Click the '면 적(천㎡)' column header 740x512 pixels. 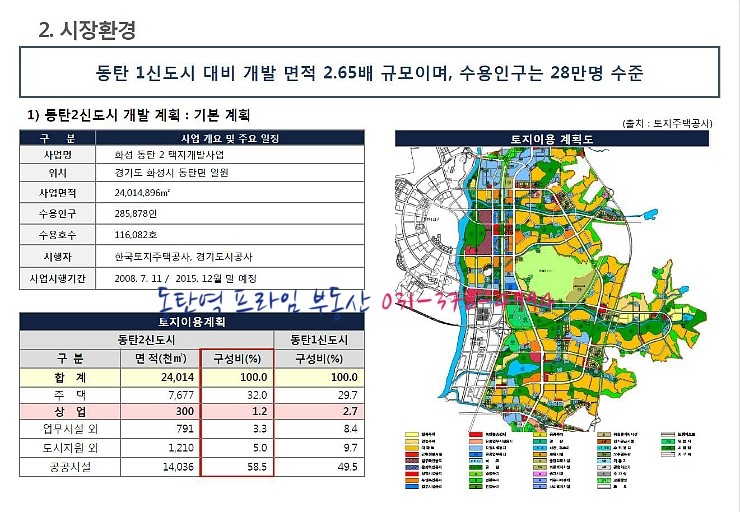160,359
